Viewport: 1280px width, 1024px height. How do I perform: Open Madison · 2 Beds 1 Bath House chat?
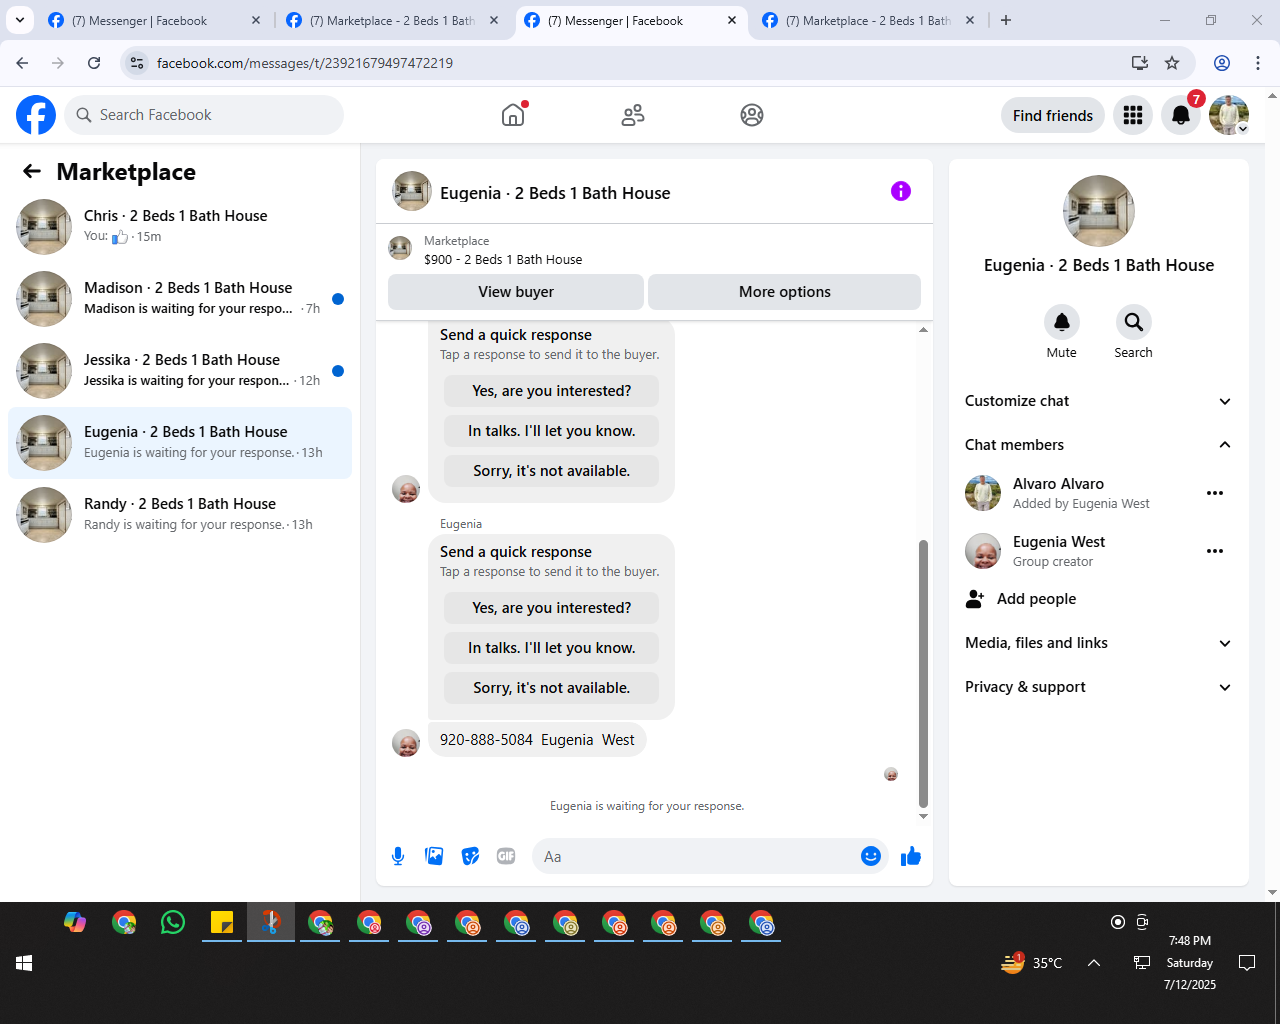(x=180, y=299)
